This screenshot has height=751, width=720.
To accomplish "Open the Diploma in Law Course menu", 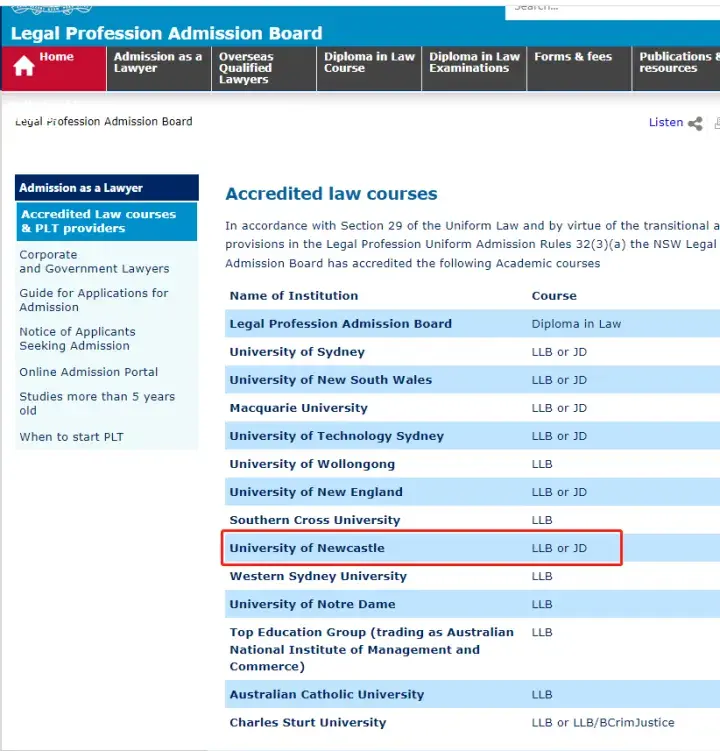I will 369,68.
